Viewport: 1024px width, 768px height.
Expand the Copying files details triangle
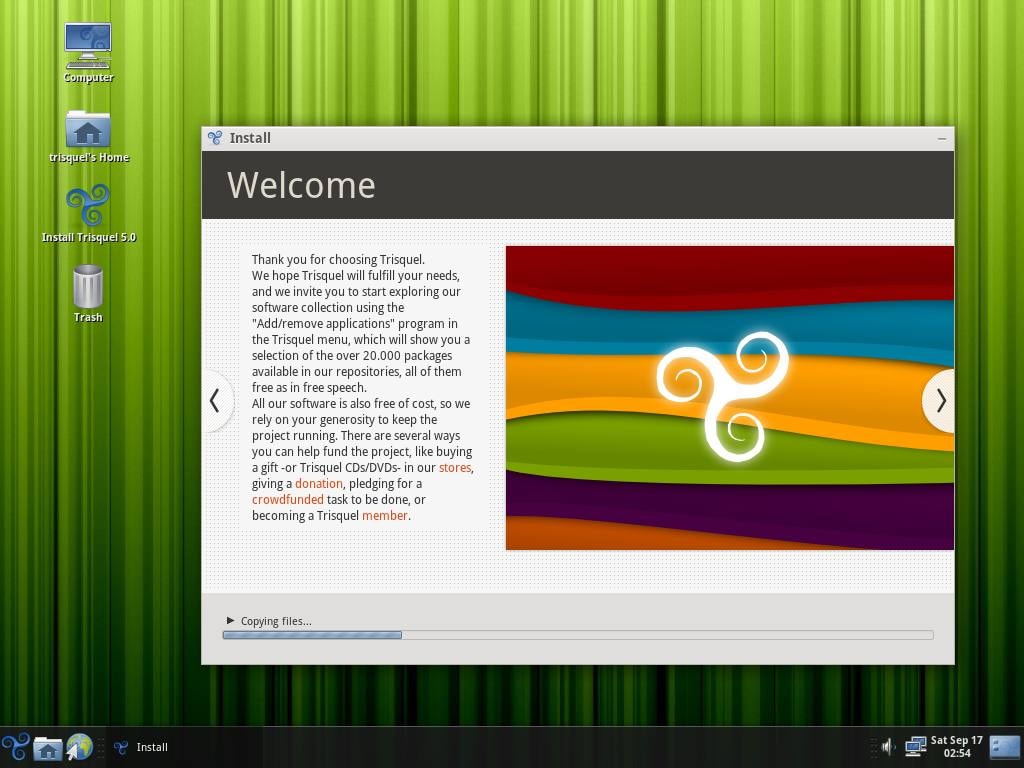[x=230, y=620]
